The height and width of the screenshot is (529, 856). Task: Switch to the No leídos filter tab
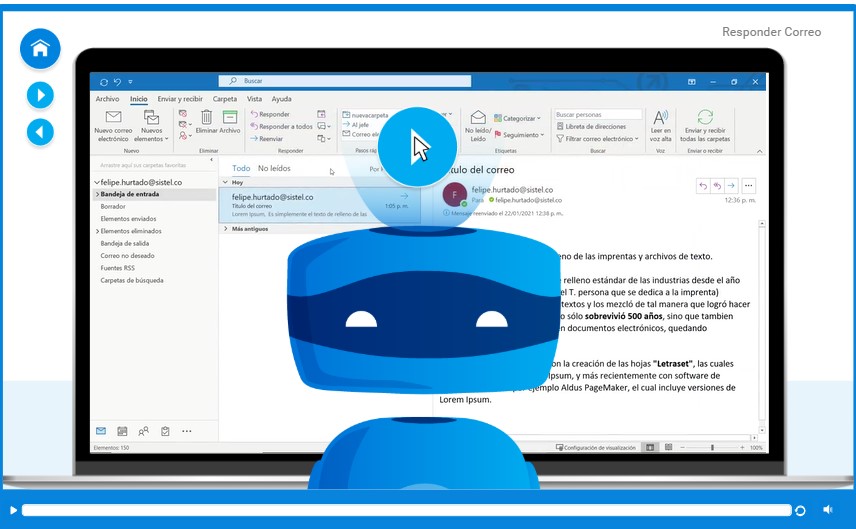pos(274,169)
